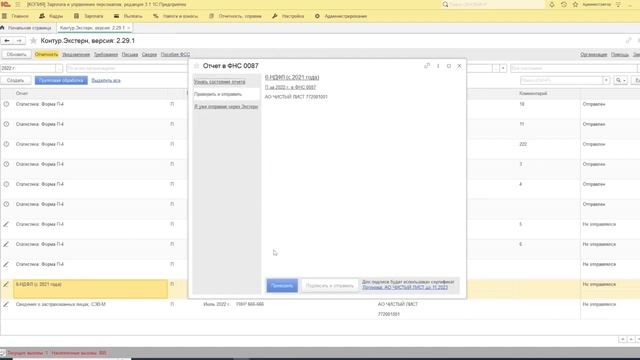Click the Обновить button
This screenshot has height=360, width=640.
[16, 54]
